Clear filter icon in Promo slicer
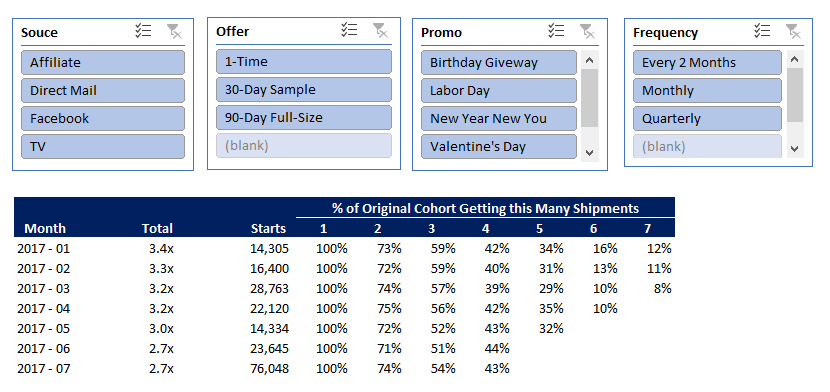 tap(587, 31)
